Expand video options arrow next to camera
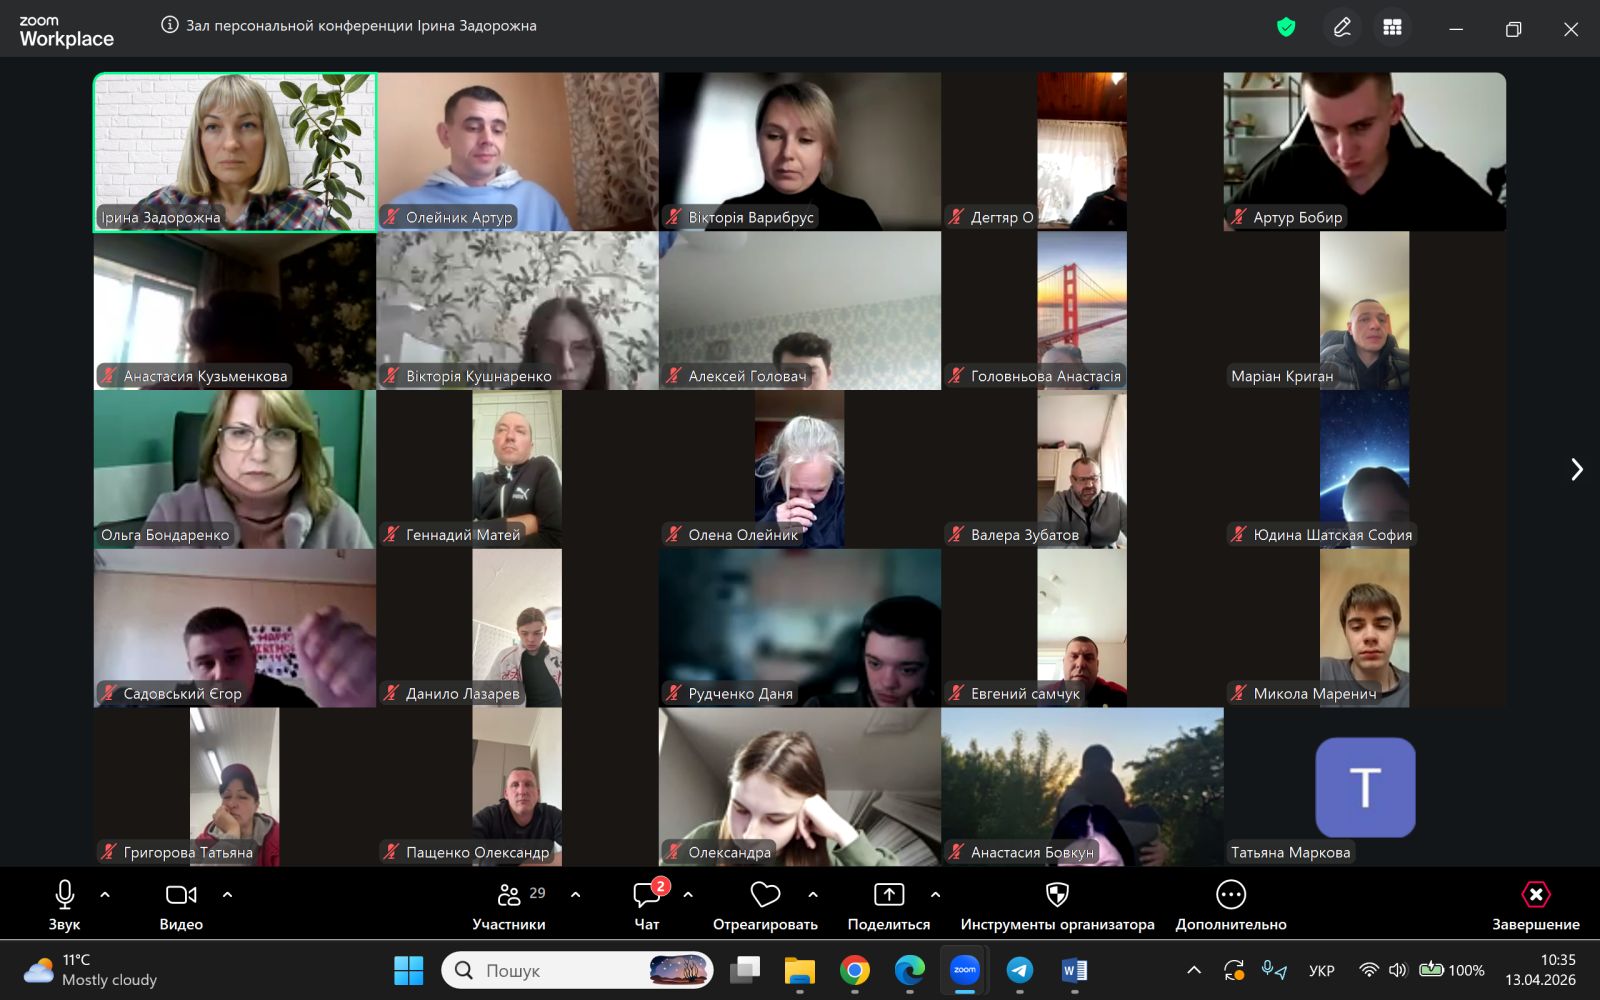 (x=227, y=894)
